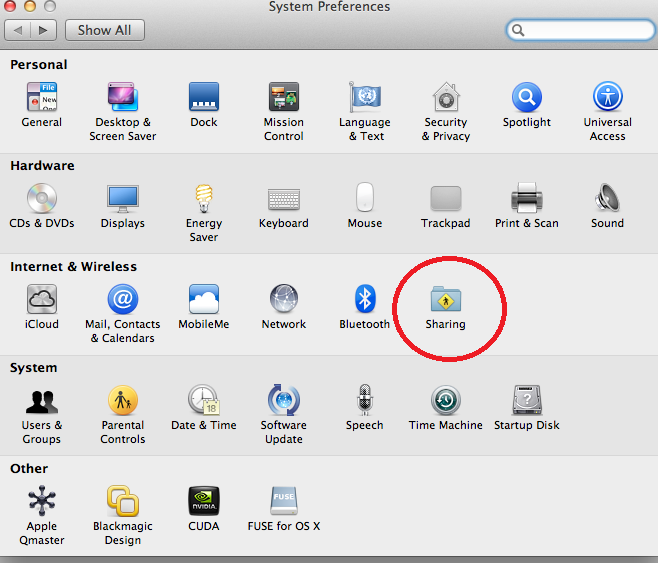Focus the preferences search field
This screenshot has width=658, height=563.
pyautogui.click(x=580, y=30)
